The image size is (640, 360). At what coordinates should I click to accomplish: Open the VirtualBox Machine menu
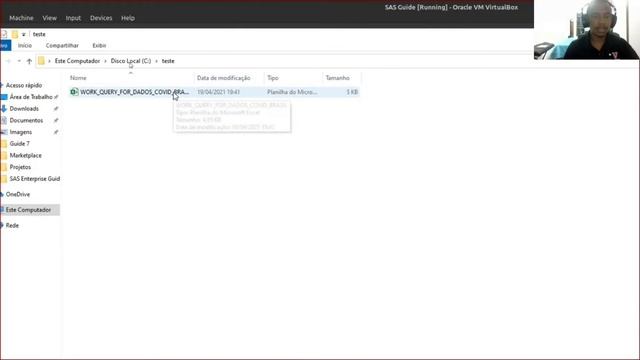21,18
